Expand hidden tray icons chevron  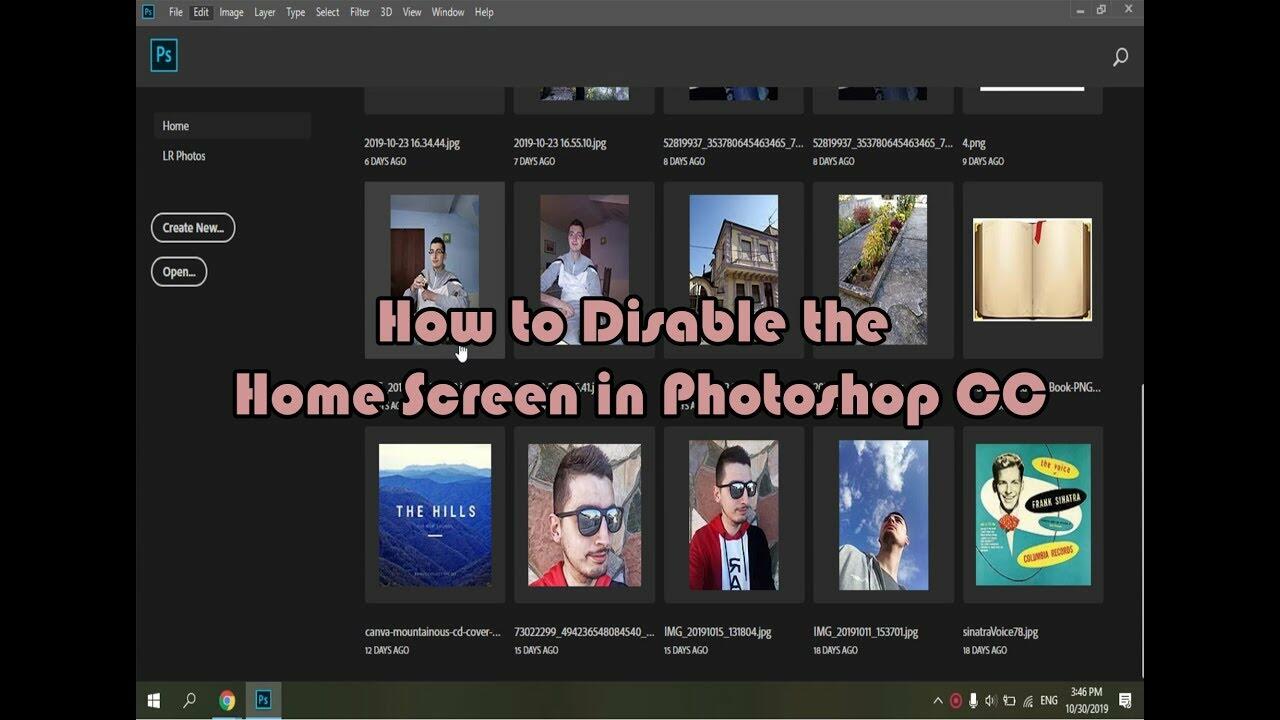tap(937, 701)
